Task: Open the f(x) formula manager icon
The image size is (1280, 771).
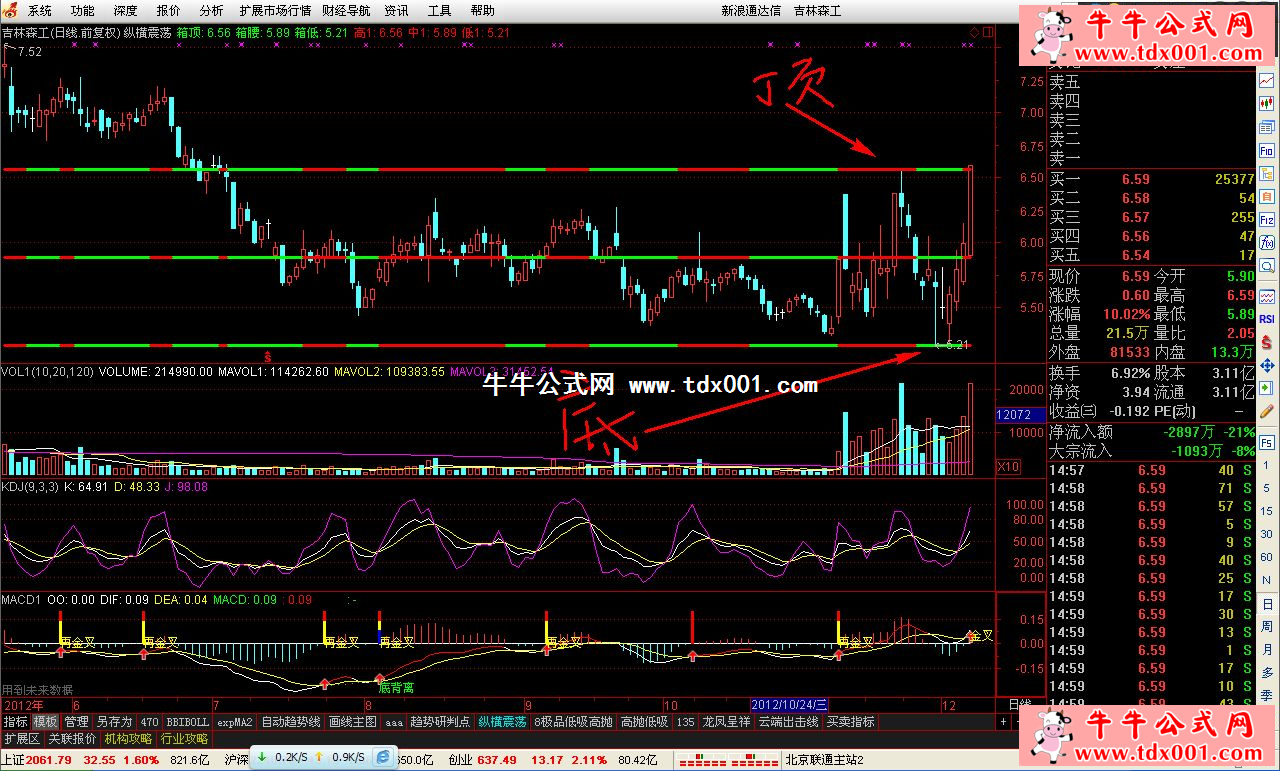Action: point(1267,243)
